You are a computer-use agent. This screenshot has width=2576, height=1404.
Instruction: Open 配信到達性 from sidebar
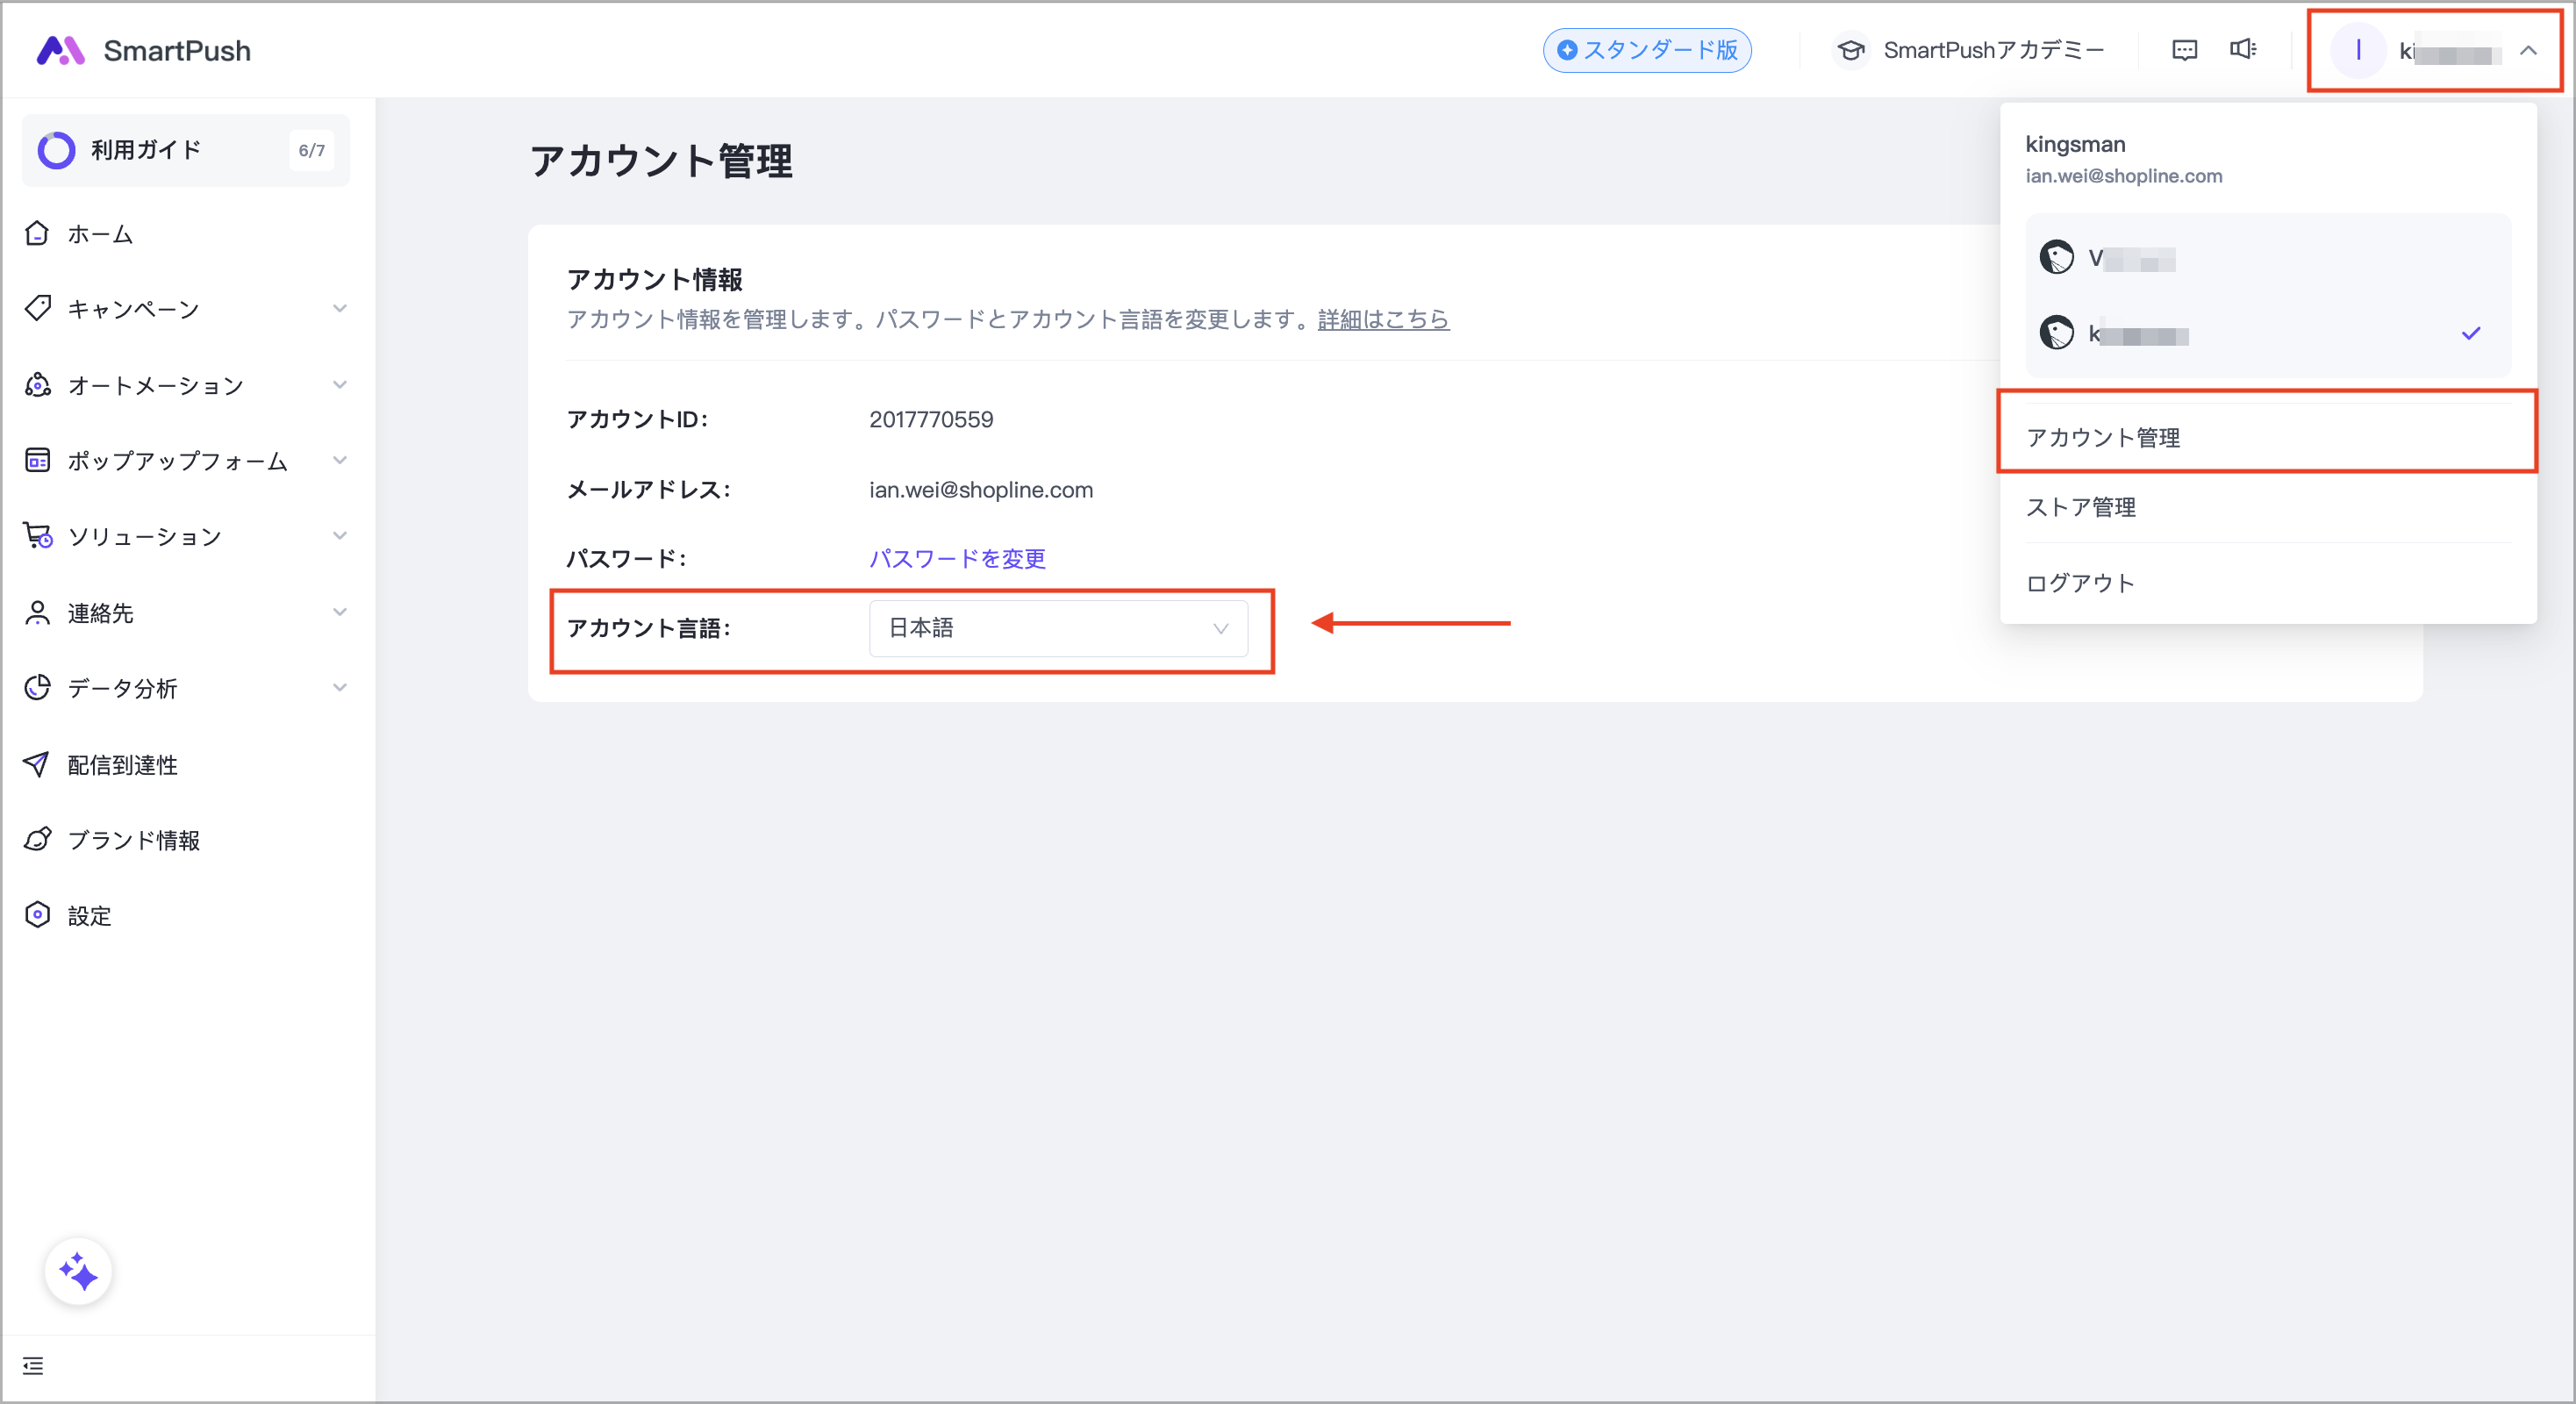tap(122, 765)
